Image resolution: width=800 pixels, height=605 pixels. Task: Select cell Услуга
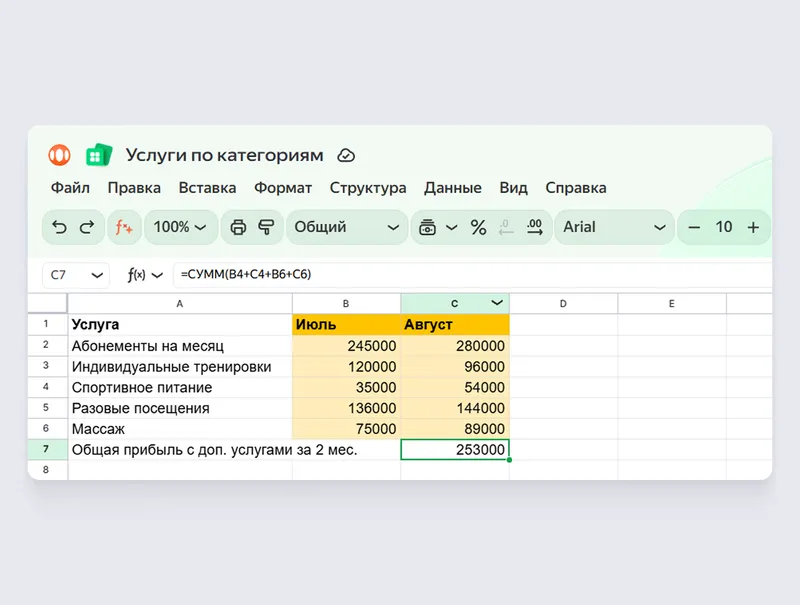pos(180,324)
